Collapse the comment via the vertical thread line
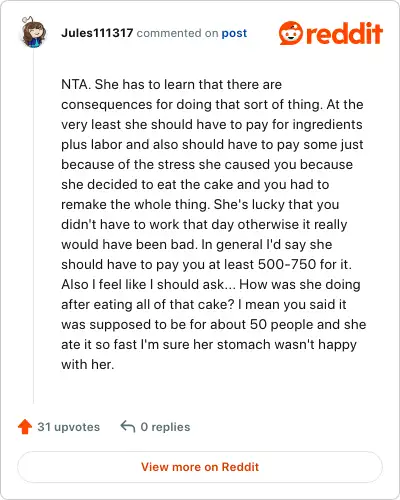Screen dimensions: 400x500 [x=33, y=227]
